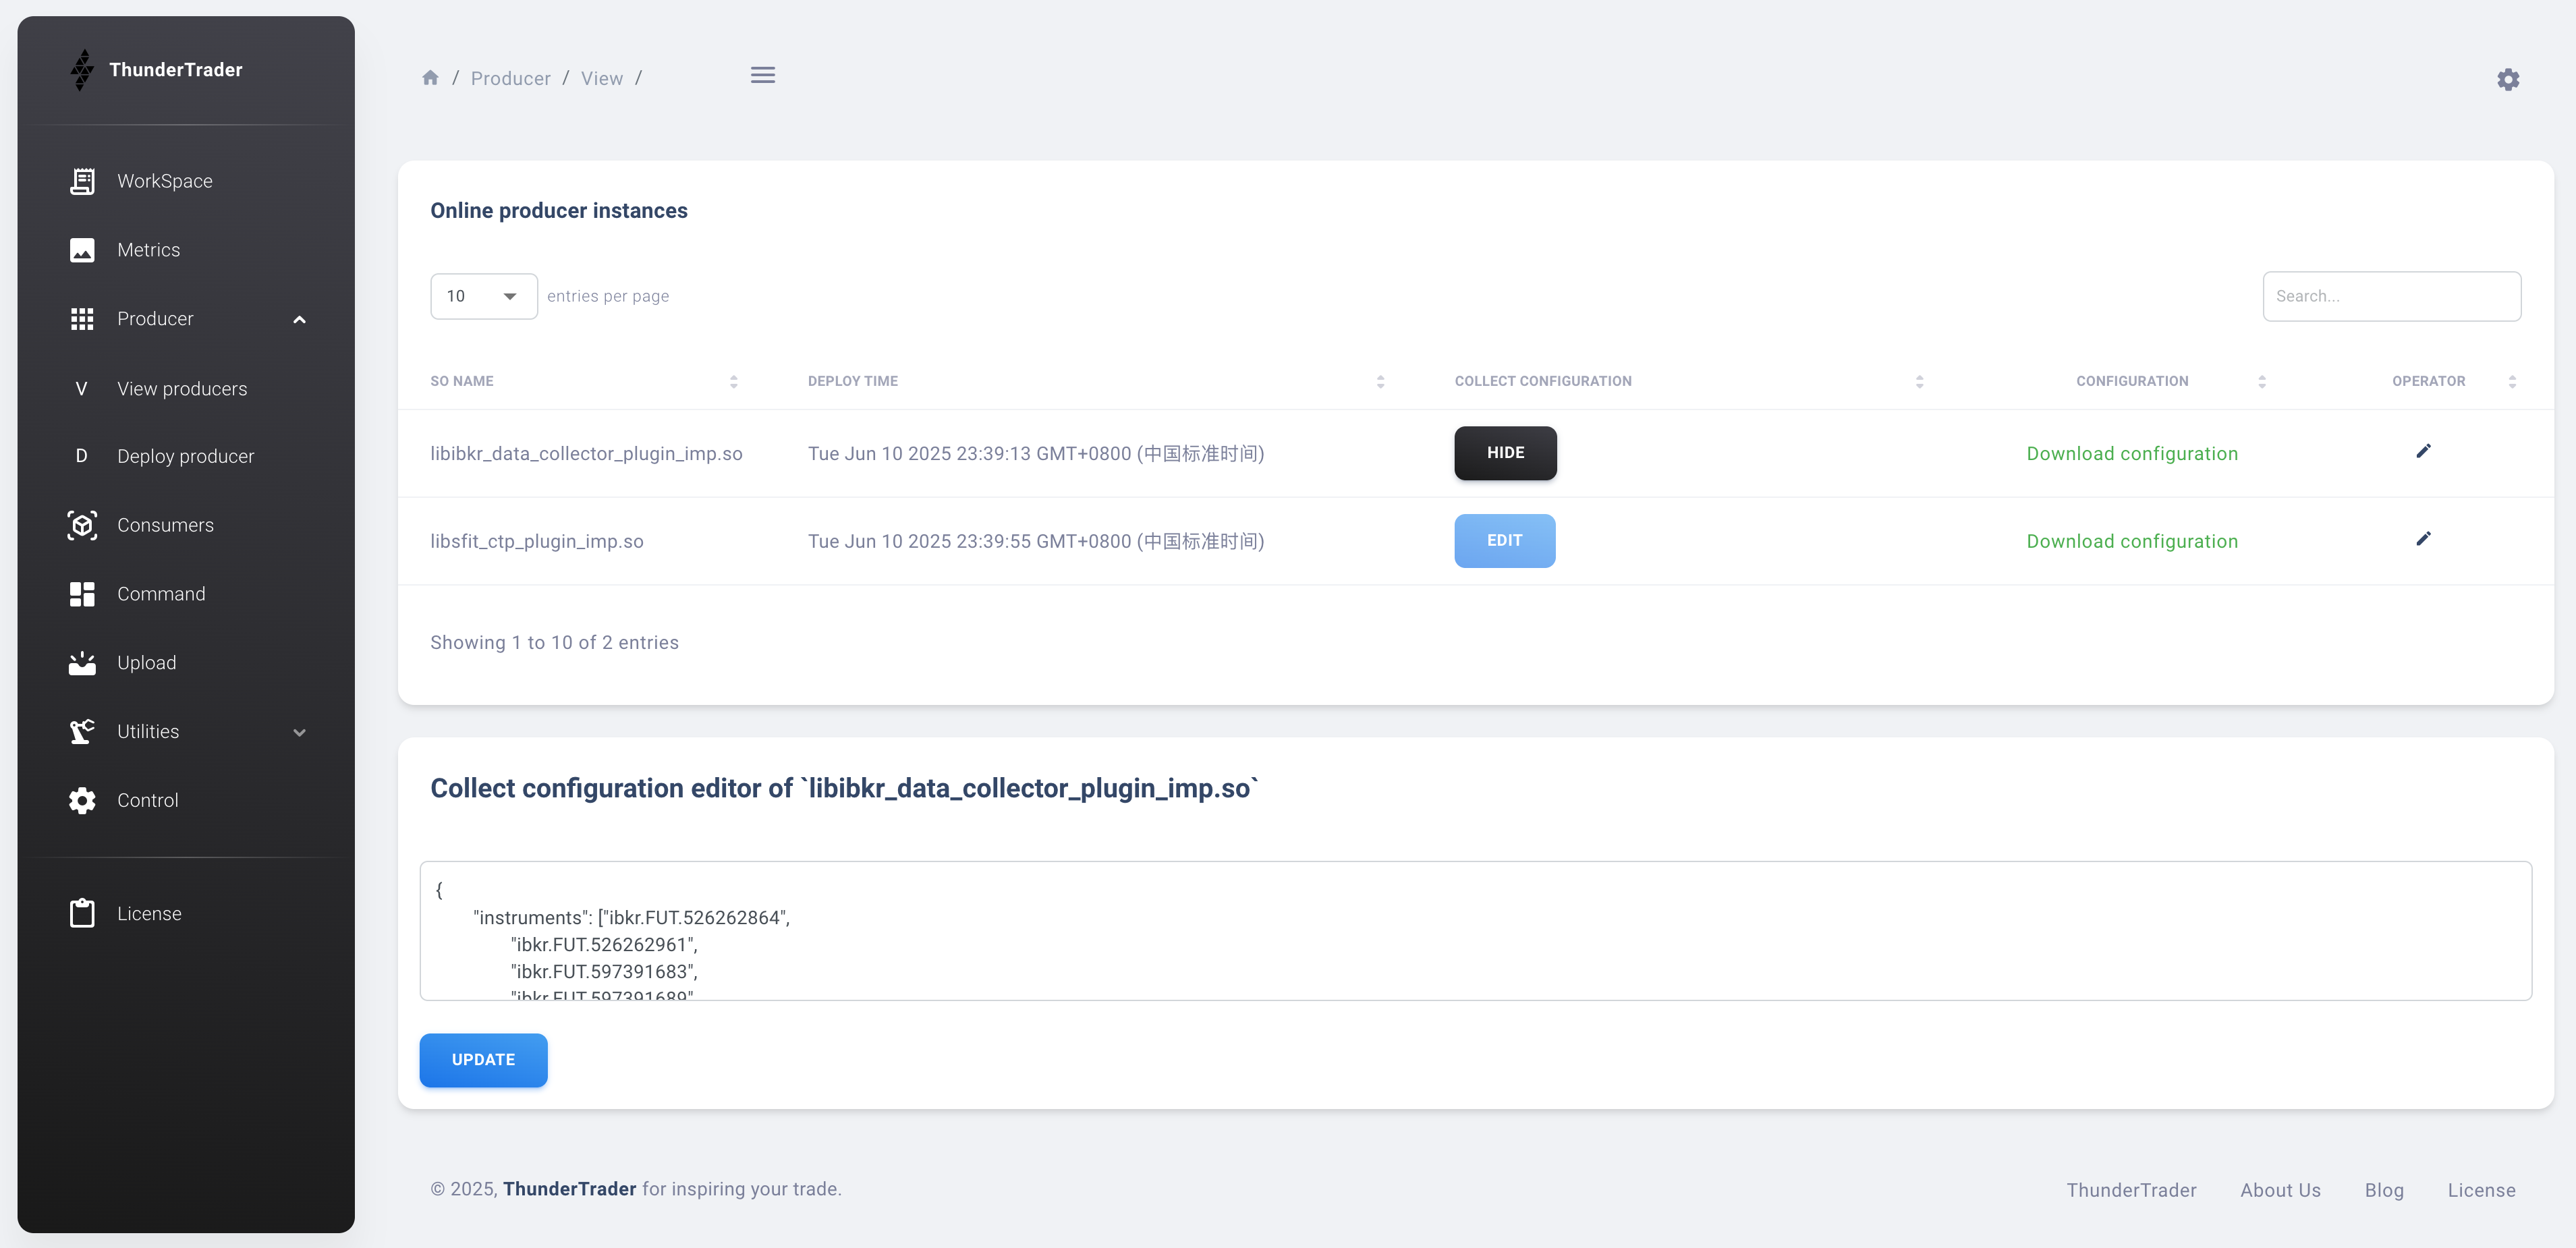Open the Blog footer link
Screen dimensions: 2576x1248
pos(2384,1190)
